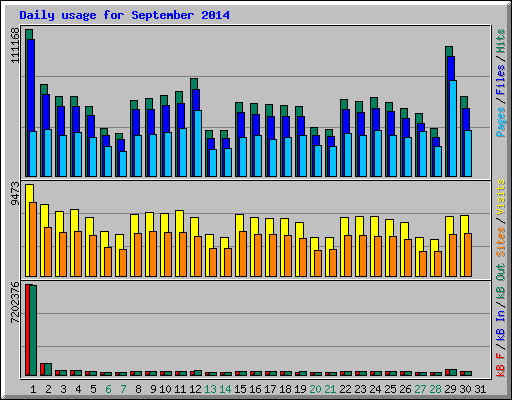Click the 9473 axis value
Image resolution: width=512 pixels, height=400 pixels.
click(15, 194)
